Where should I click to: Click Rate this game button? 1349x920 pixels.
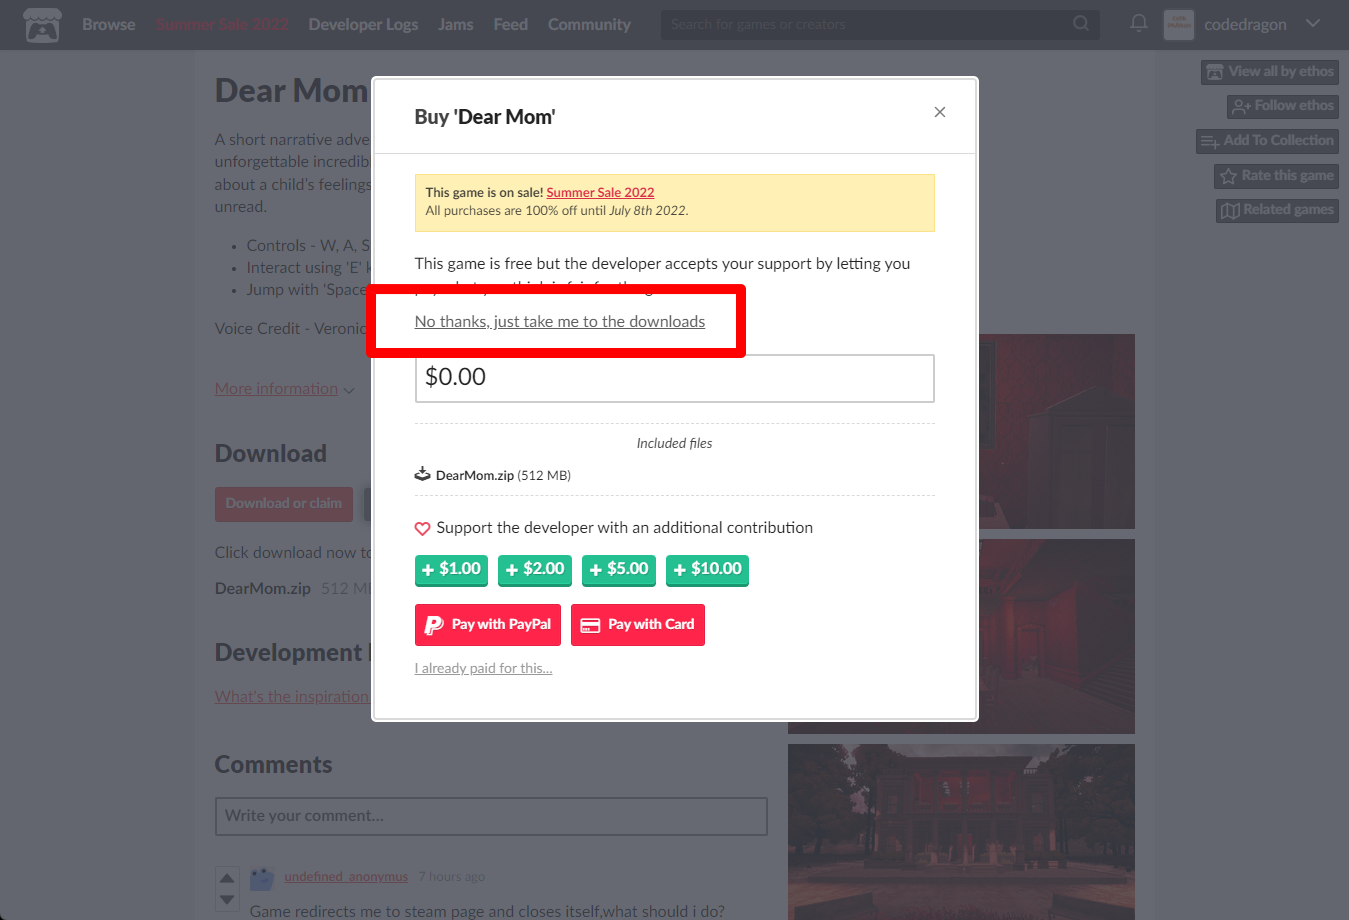(1276, 176)
